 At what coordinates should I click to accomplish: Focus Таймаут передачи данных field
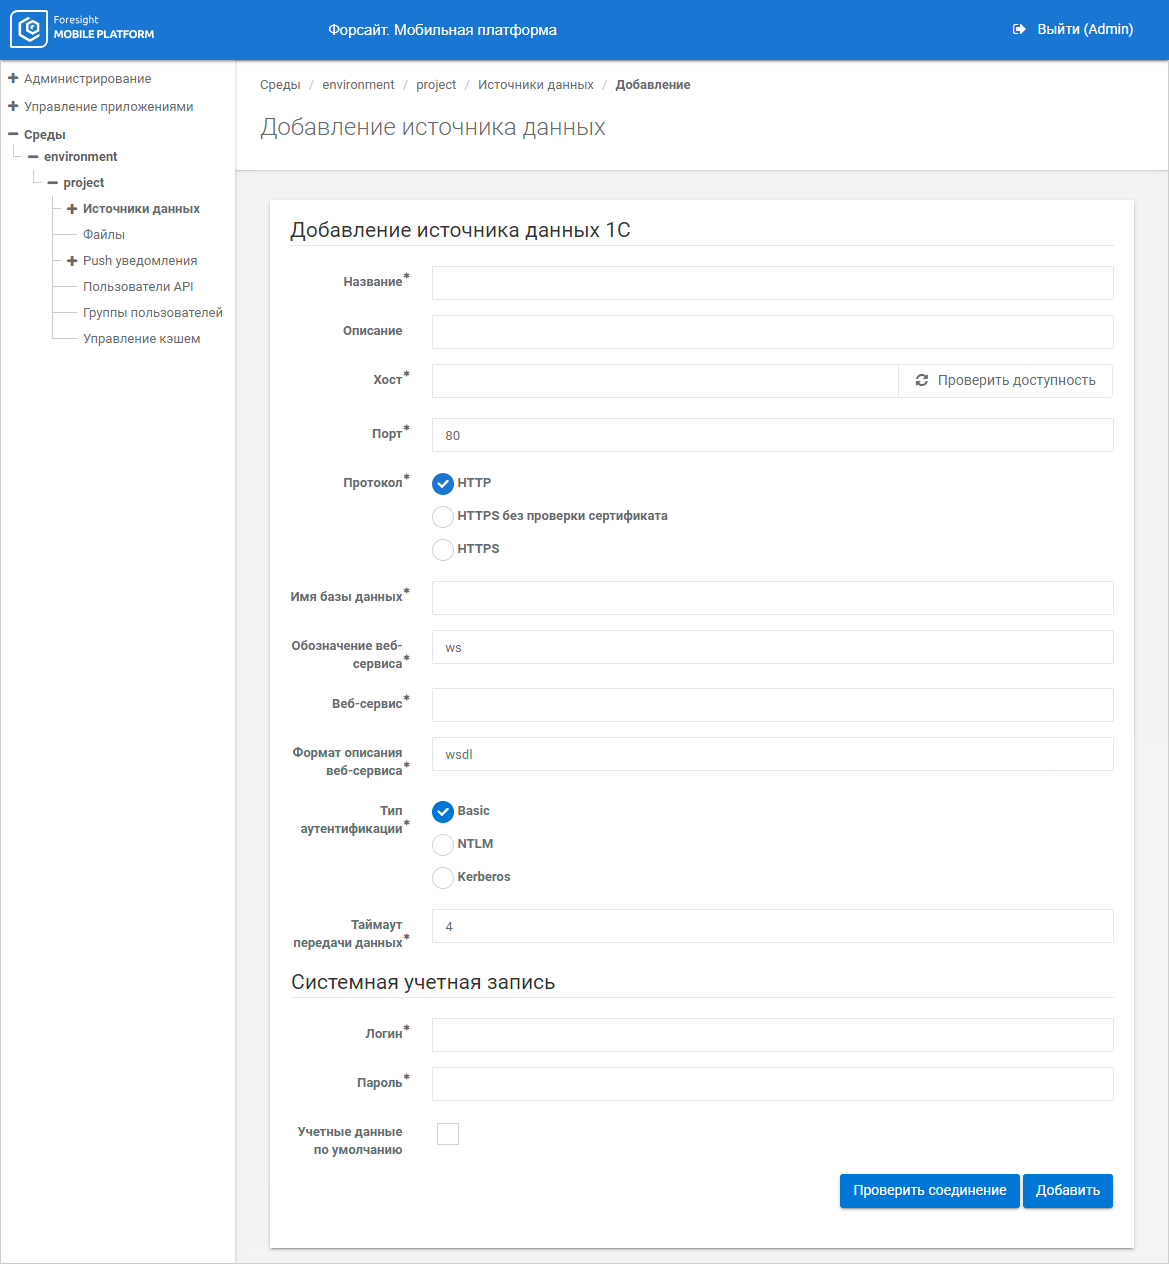pos(773,926)
